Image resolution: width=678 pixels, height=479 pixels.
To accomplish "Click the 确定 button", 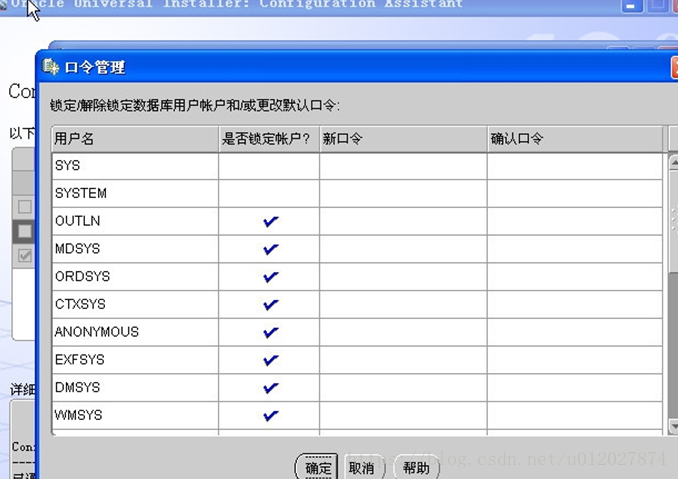I will [317, 467].
